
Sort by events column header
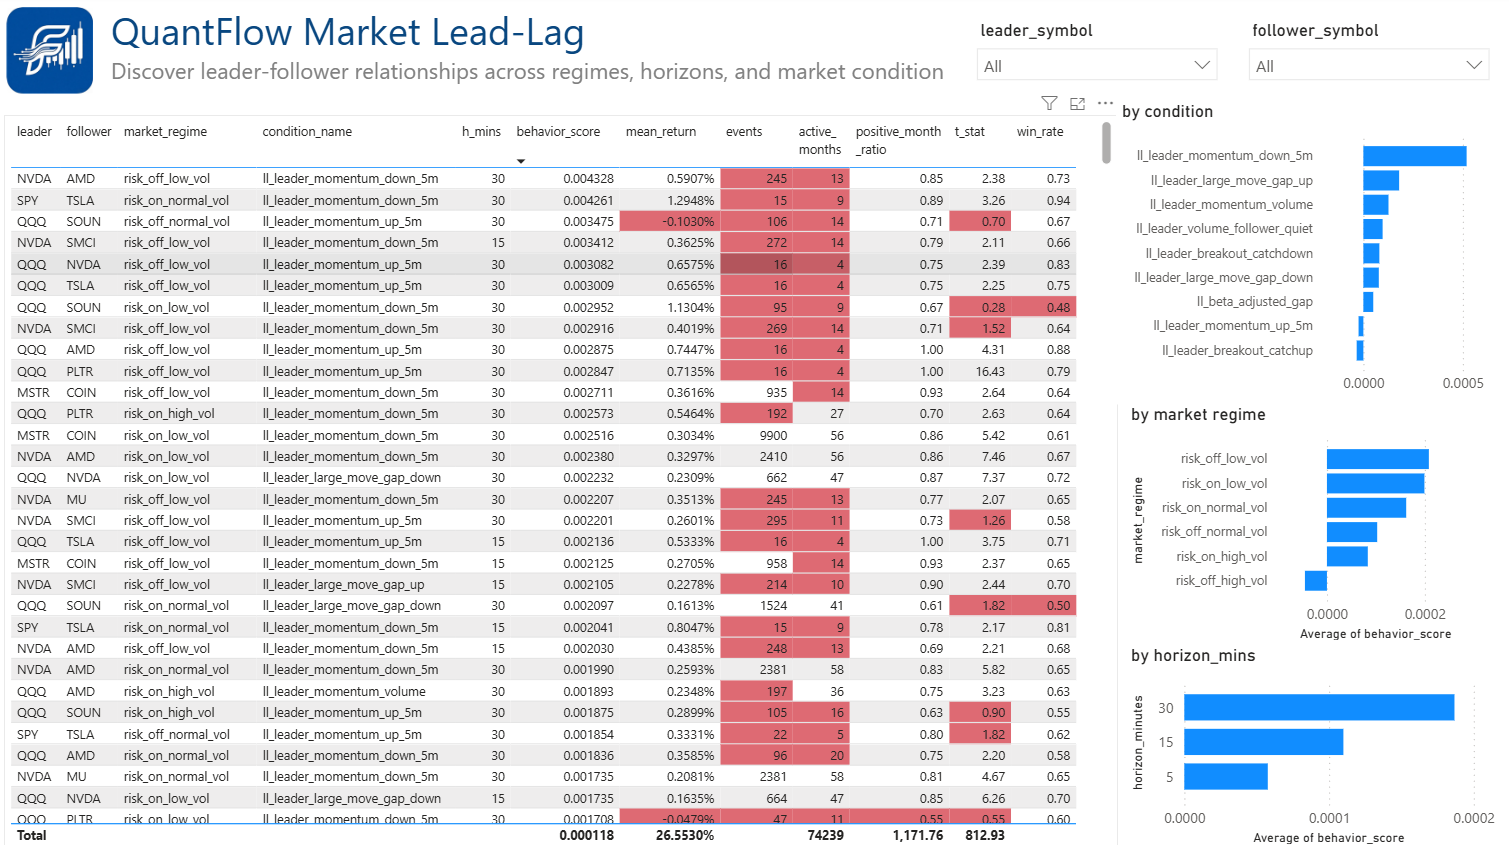click(744, 132)
